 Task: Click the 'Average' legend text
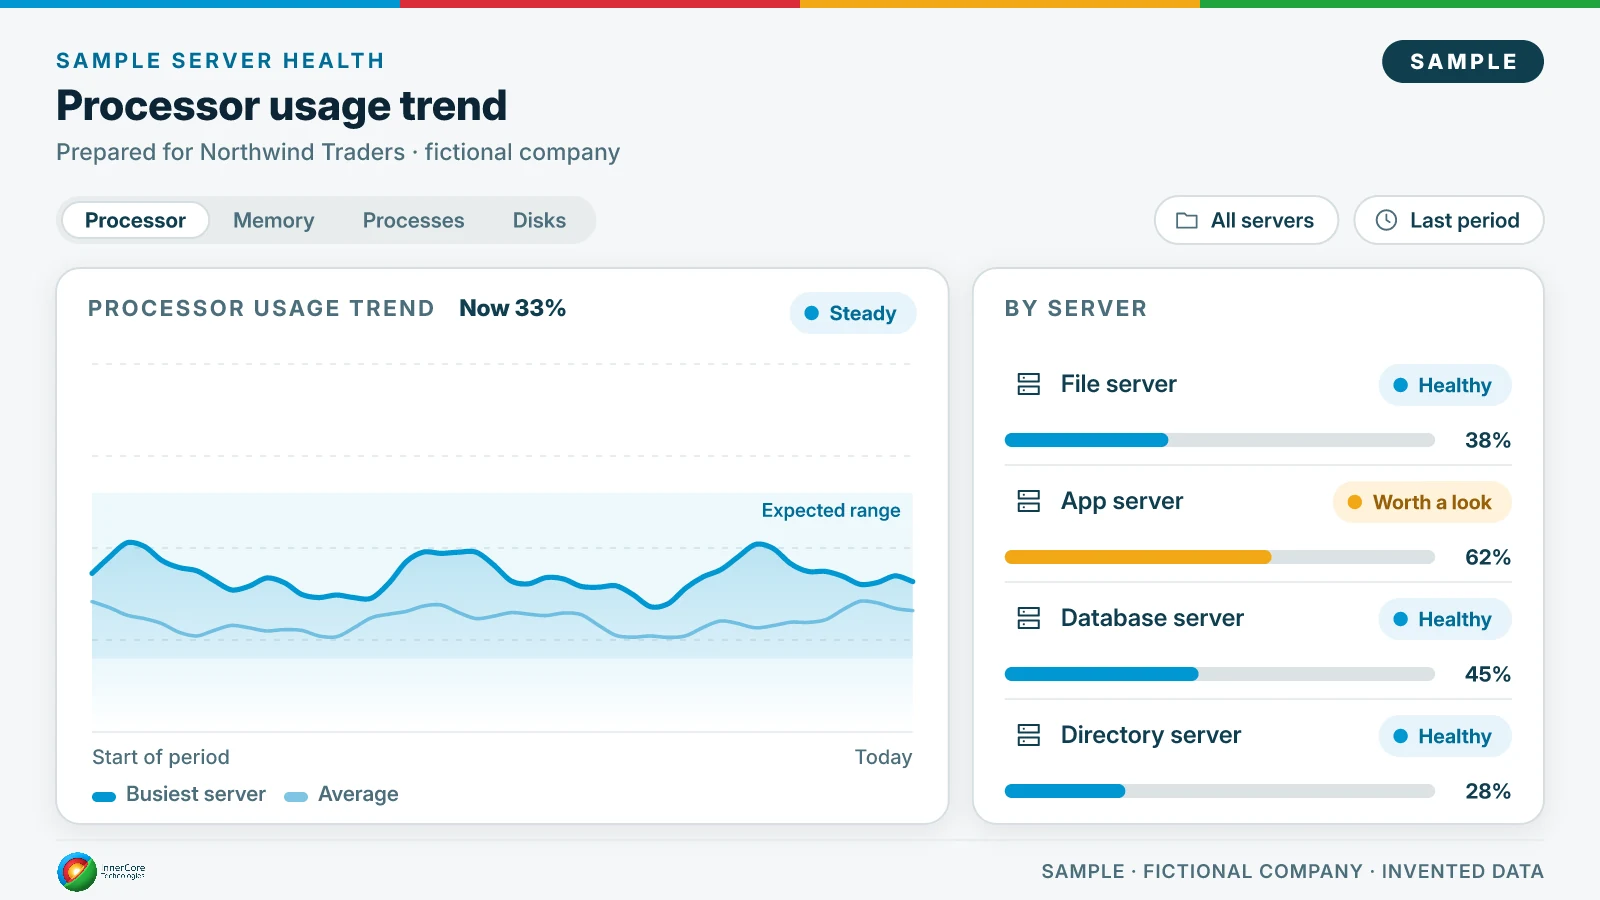tap(358, 794)
